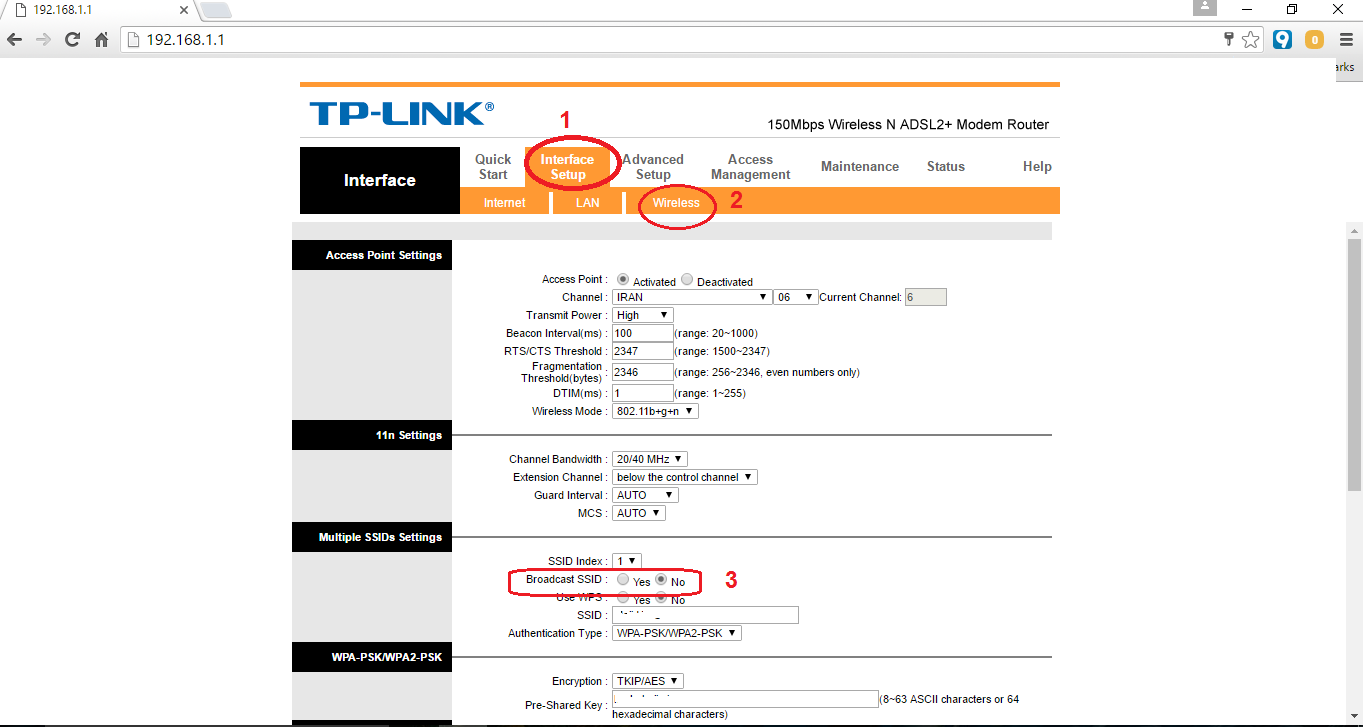Viewport: 1363px width, 727px height.
Task: Go to the Maintenance tab
Action: (860, 167)
